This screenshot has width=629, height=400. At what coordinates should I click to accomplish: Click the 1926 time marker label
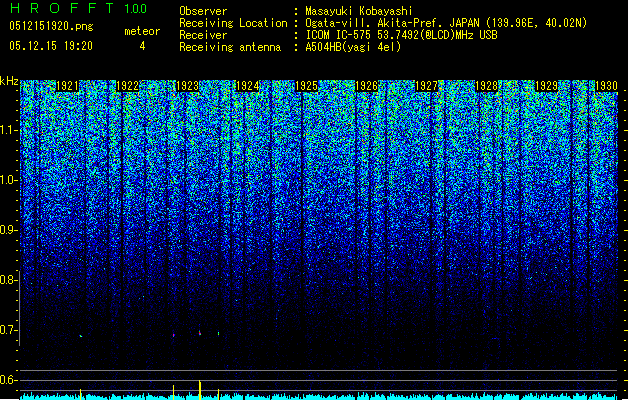tap(367, 86)
